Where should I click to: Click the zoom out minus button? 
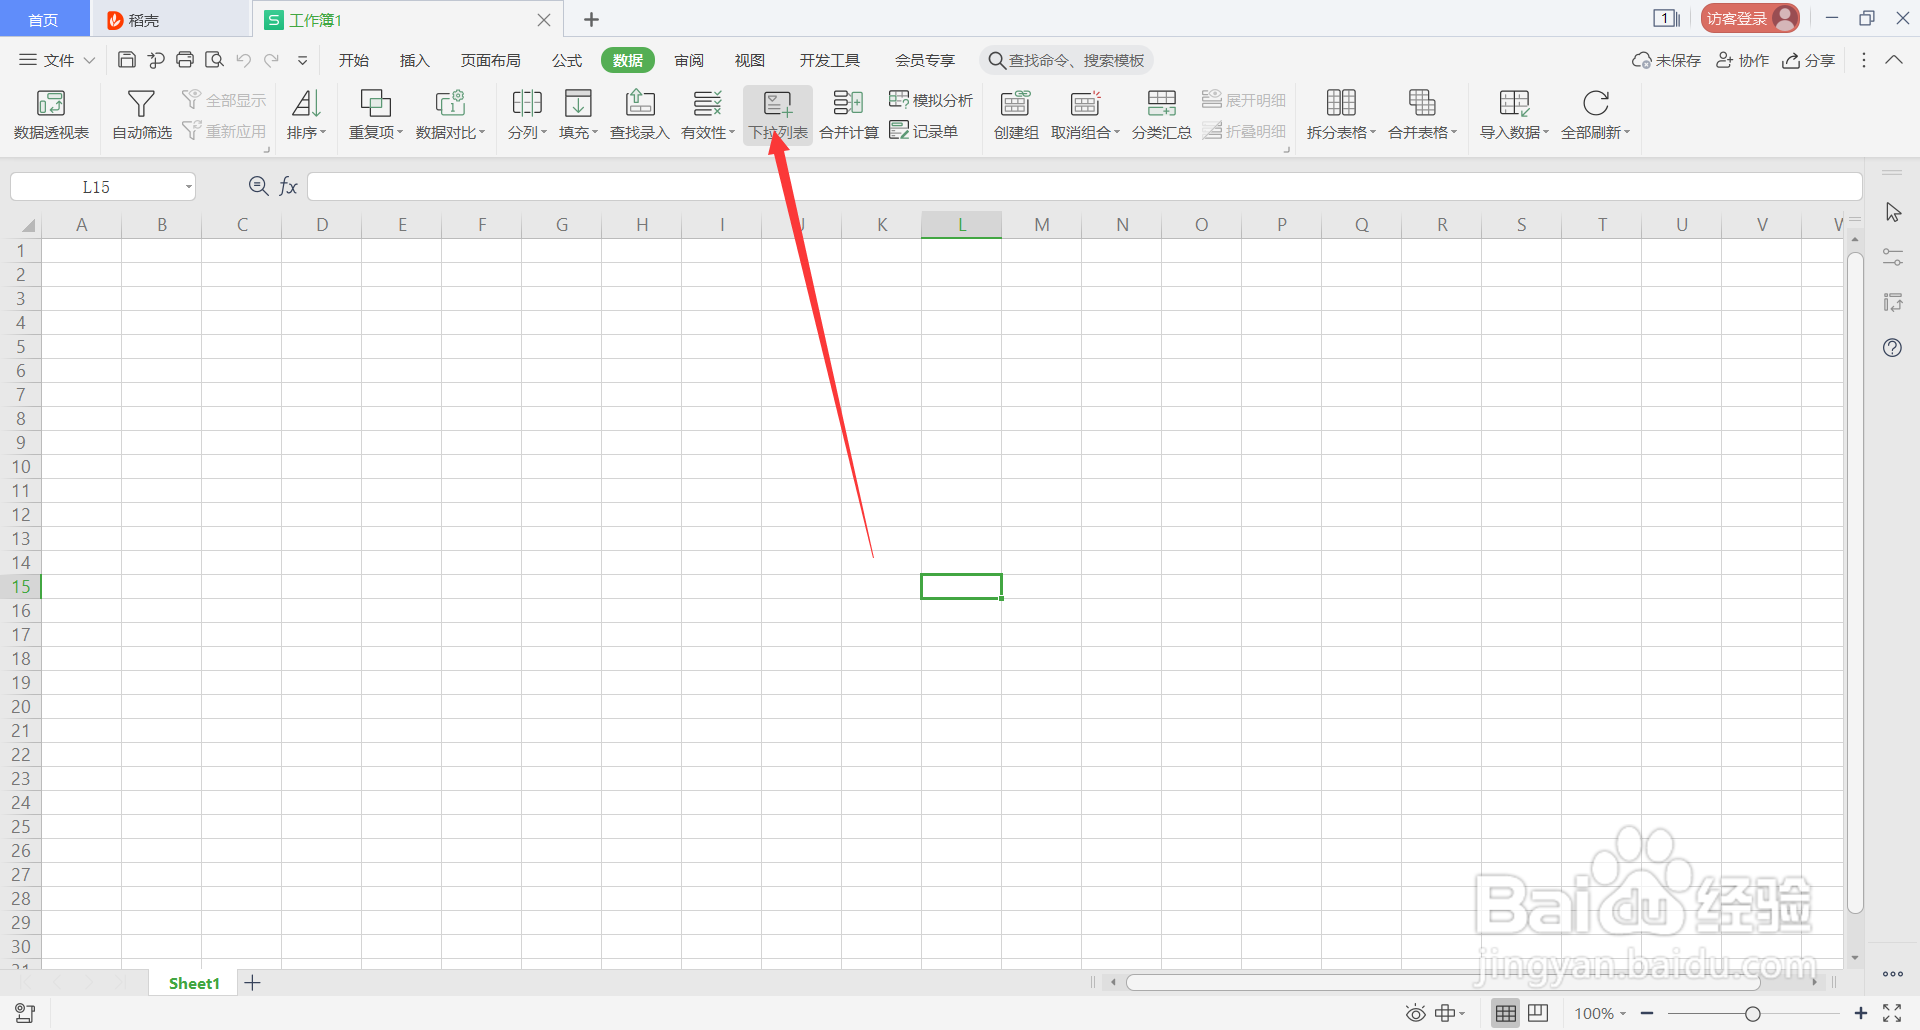click(x=1647, y=1013)
